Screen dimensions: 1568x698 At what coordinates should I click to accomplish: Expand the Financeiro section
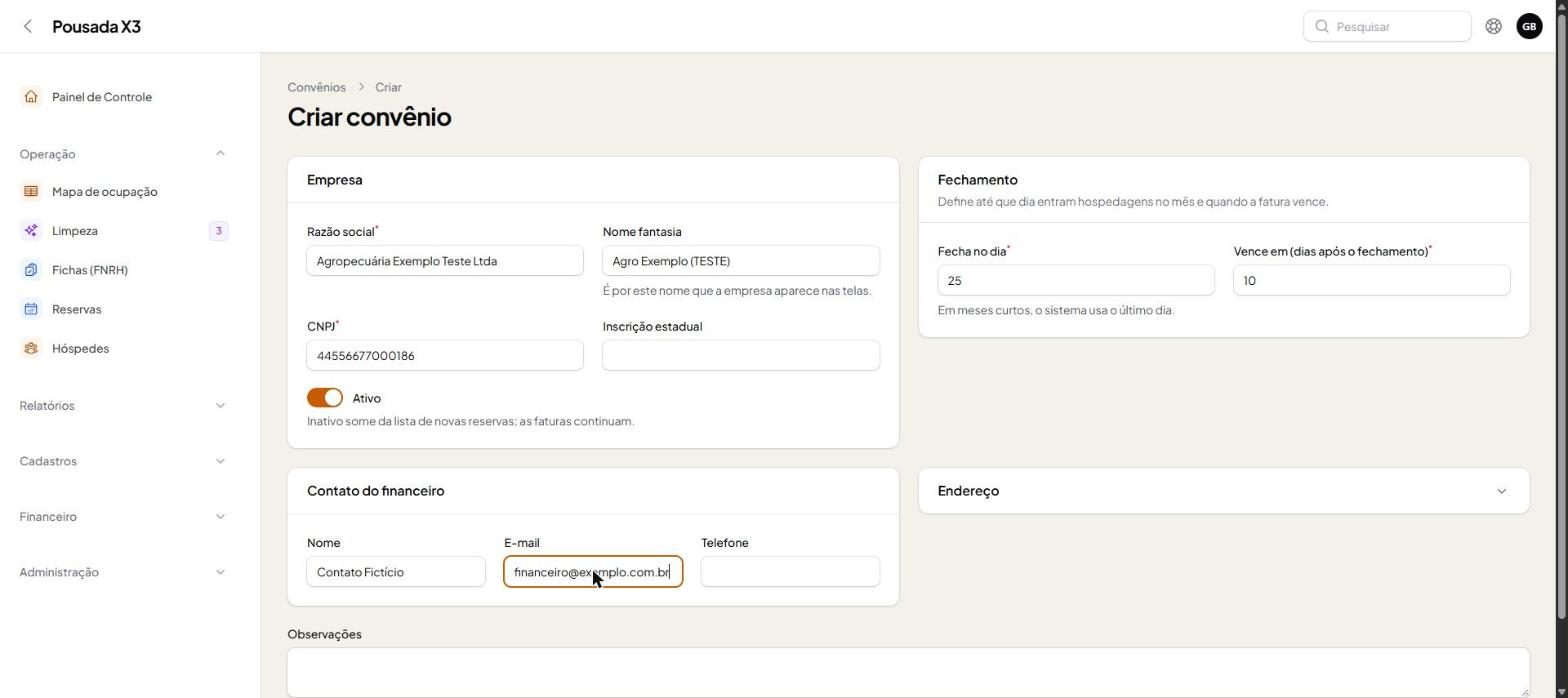pyautogui.click(x=220, y=517)
